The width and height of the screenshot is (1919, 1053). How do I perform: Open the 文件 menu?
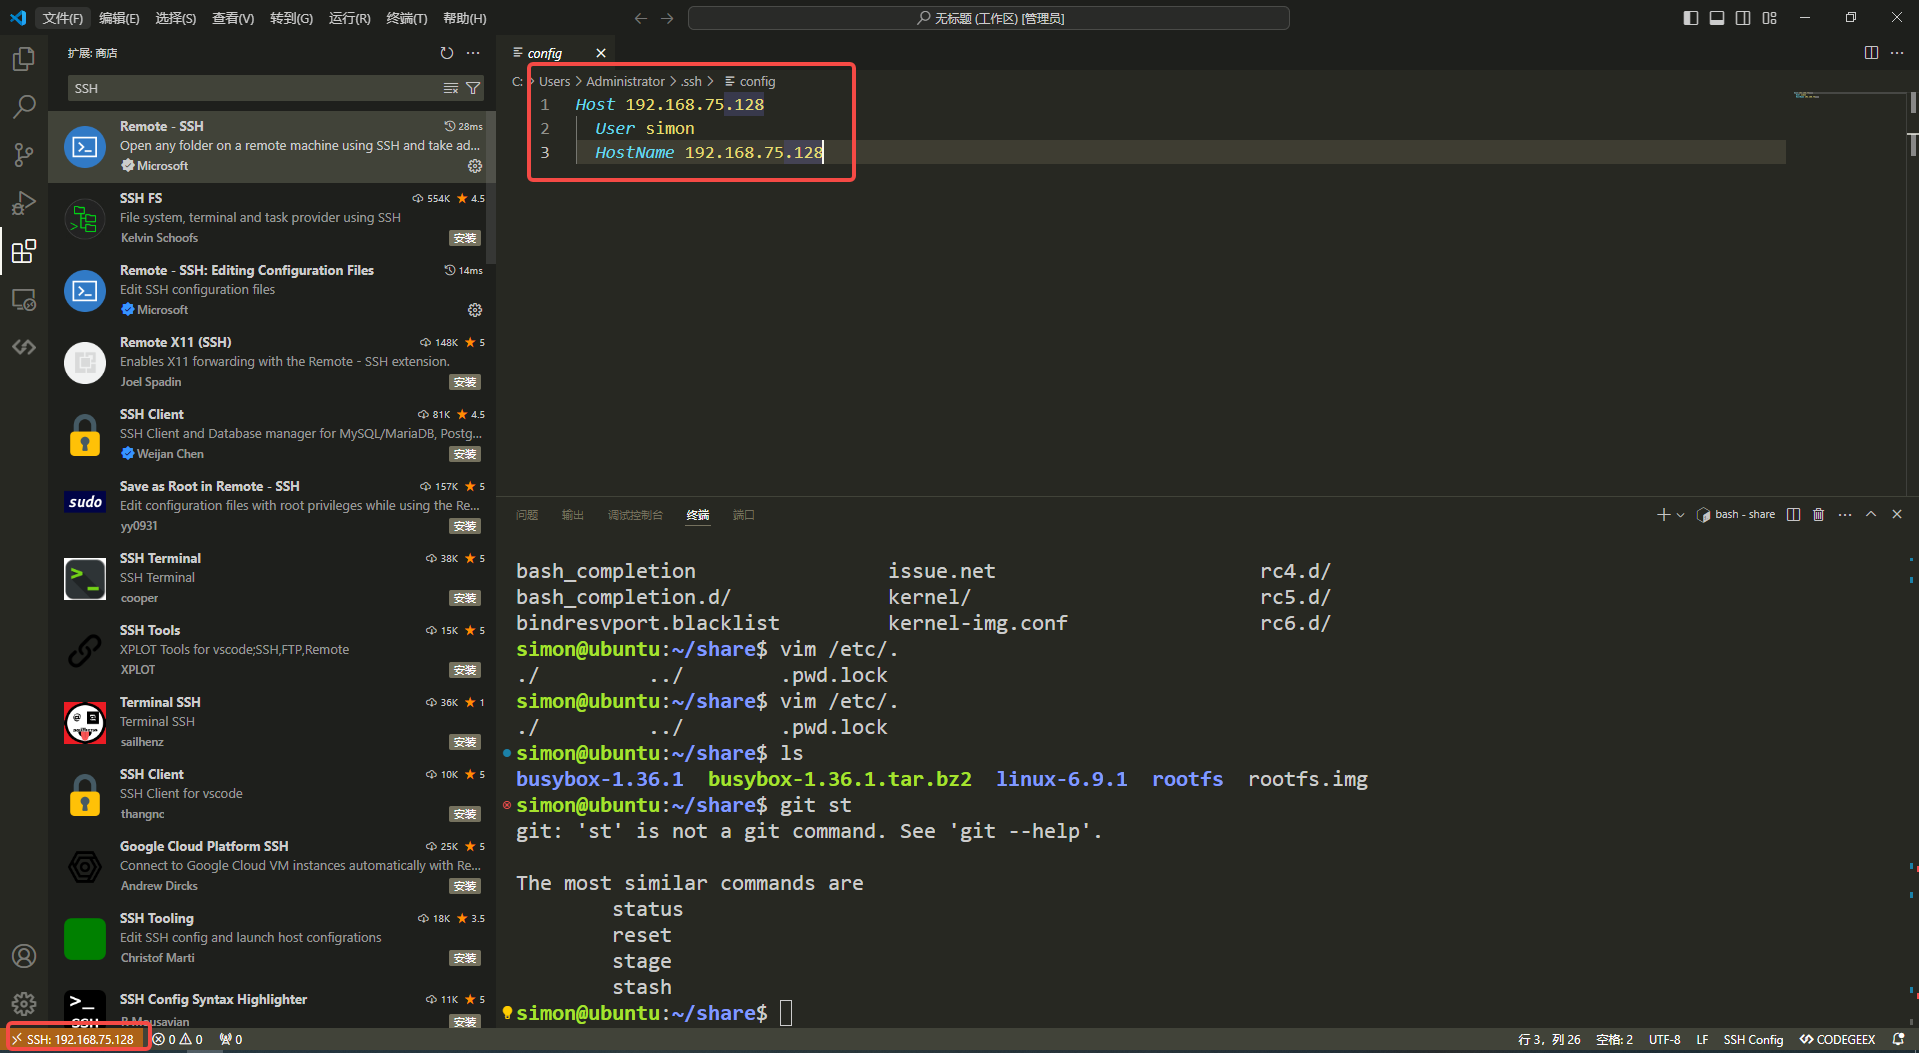point(62,17)
